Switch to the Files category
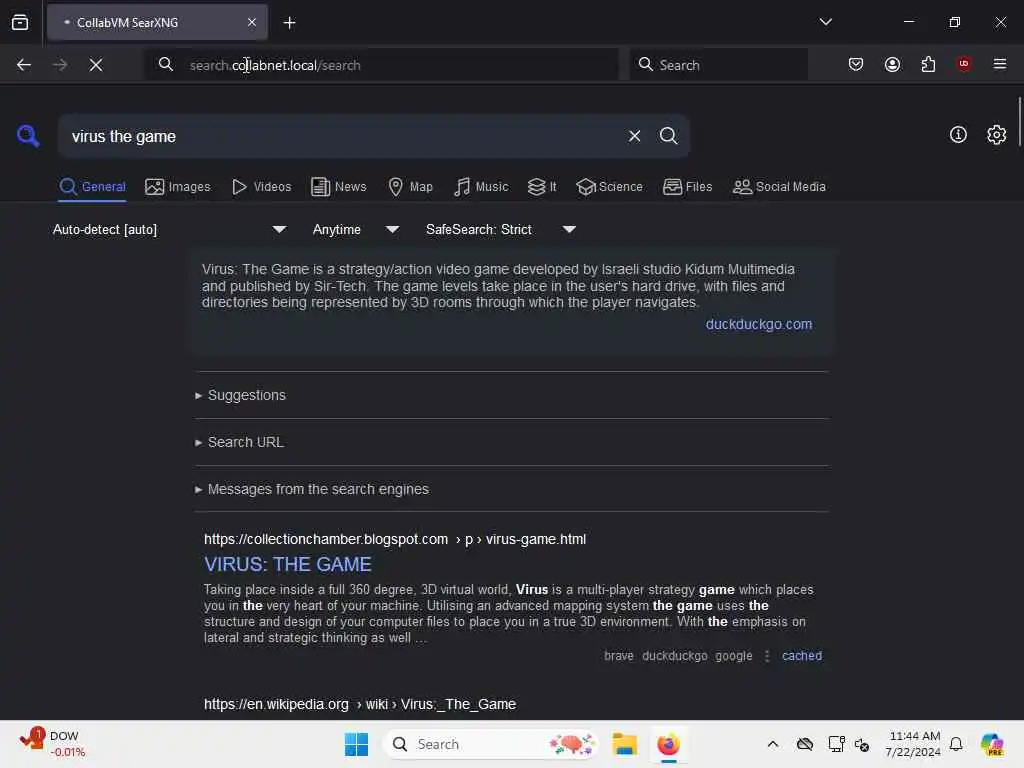 (x=687, y=187)
